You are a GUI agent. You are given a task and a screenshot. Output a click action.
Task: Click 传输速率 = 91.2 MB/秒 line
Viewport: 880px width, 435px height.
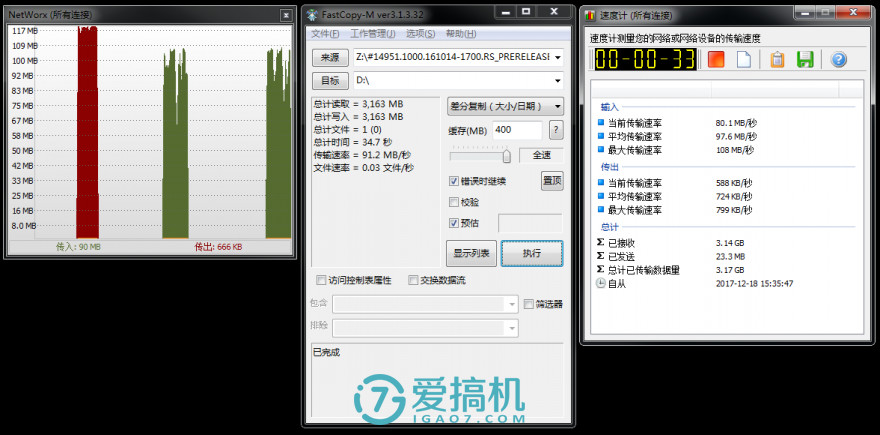[x=361, y=155]
